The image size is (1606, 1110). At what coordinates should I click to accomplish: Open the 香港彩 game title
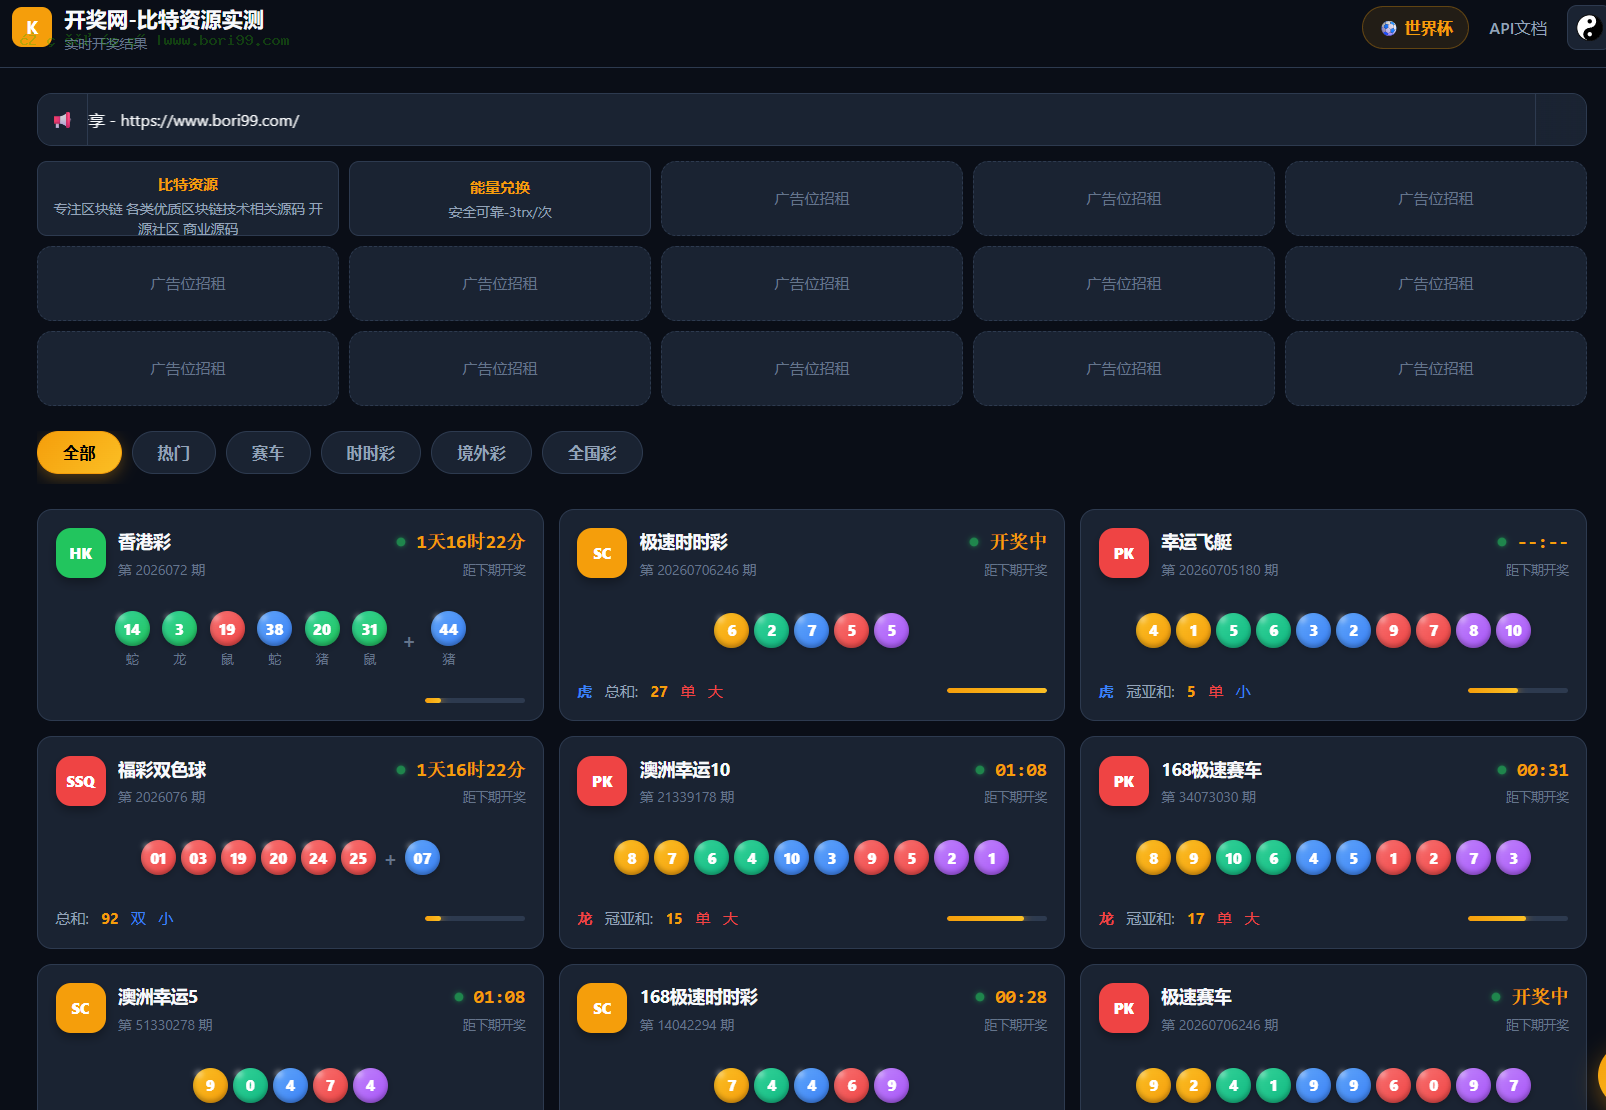[145, 542]
